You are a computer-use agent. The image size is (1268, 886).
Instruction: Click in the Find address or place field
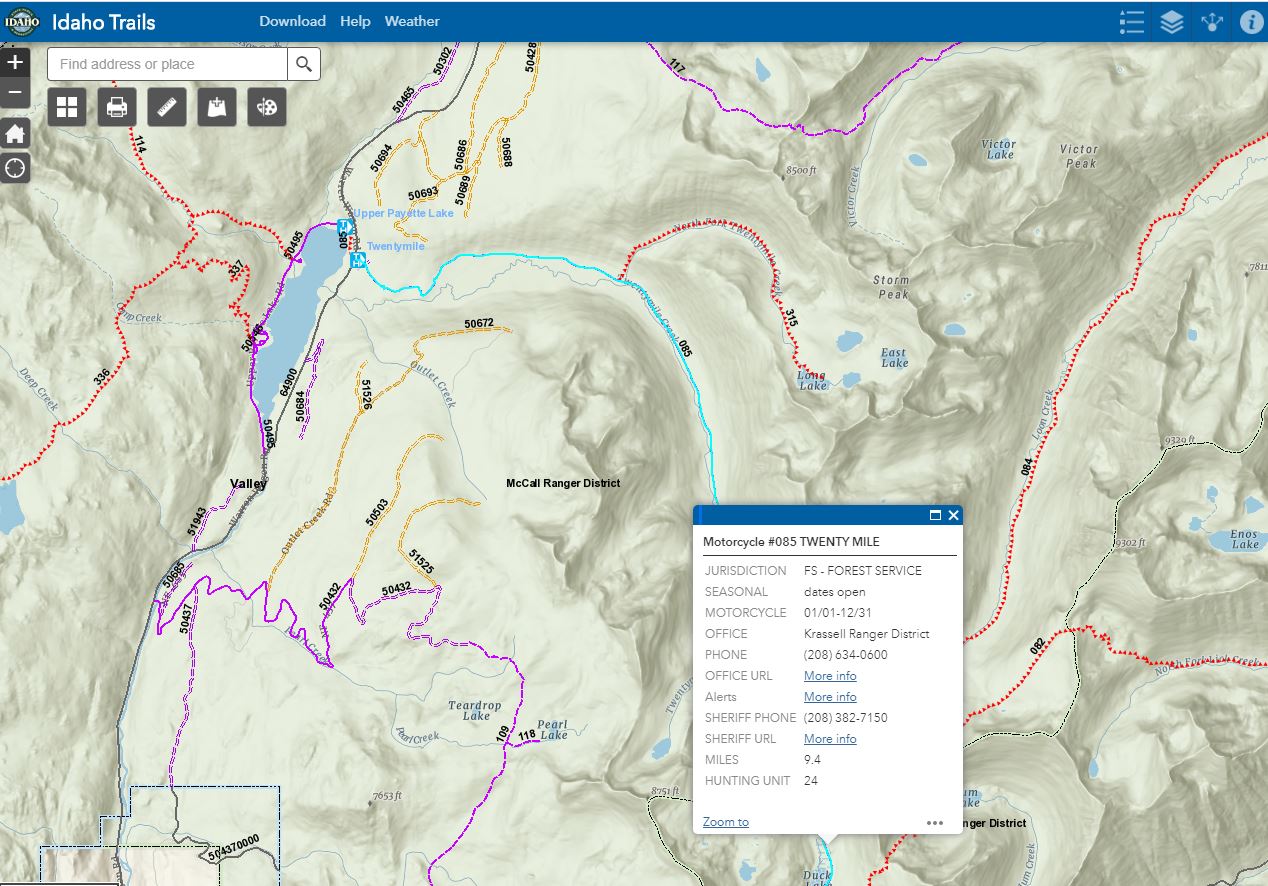[168, 64]
